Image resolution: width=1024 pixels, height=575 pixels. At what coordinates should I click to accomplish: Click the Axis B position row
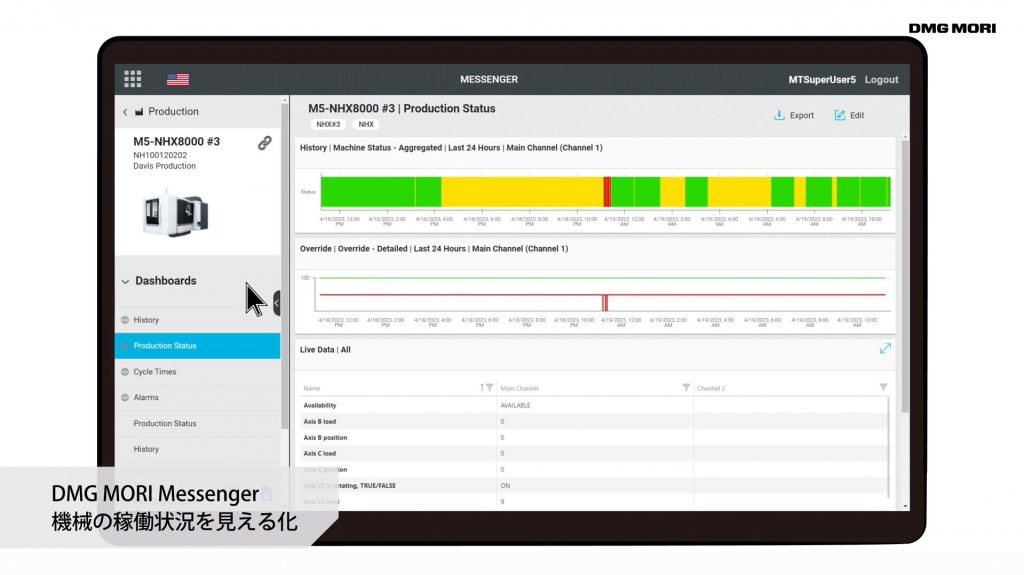click(594, 437)
